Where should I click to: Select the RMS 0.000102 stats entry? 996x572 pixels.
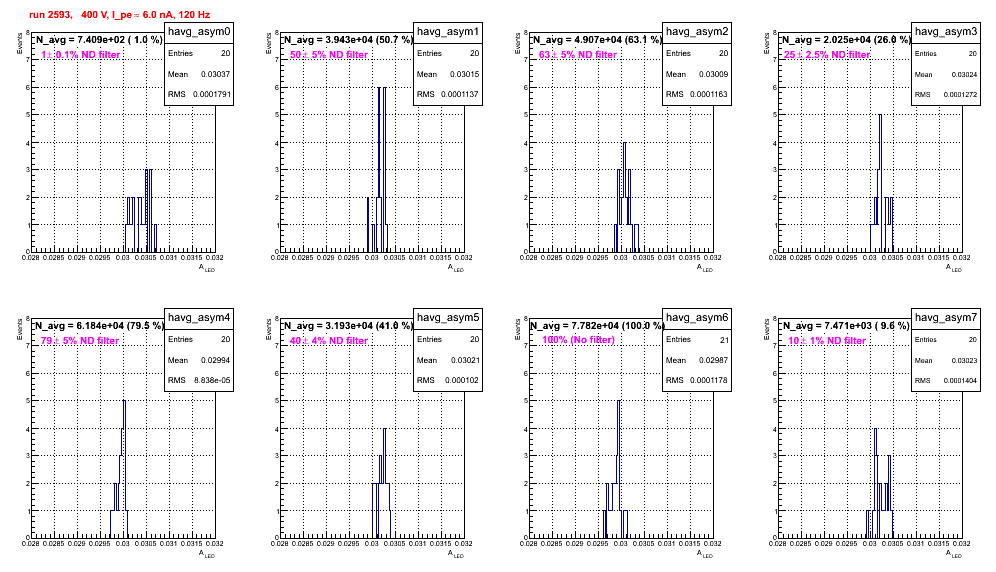448,380
